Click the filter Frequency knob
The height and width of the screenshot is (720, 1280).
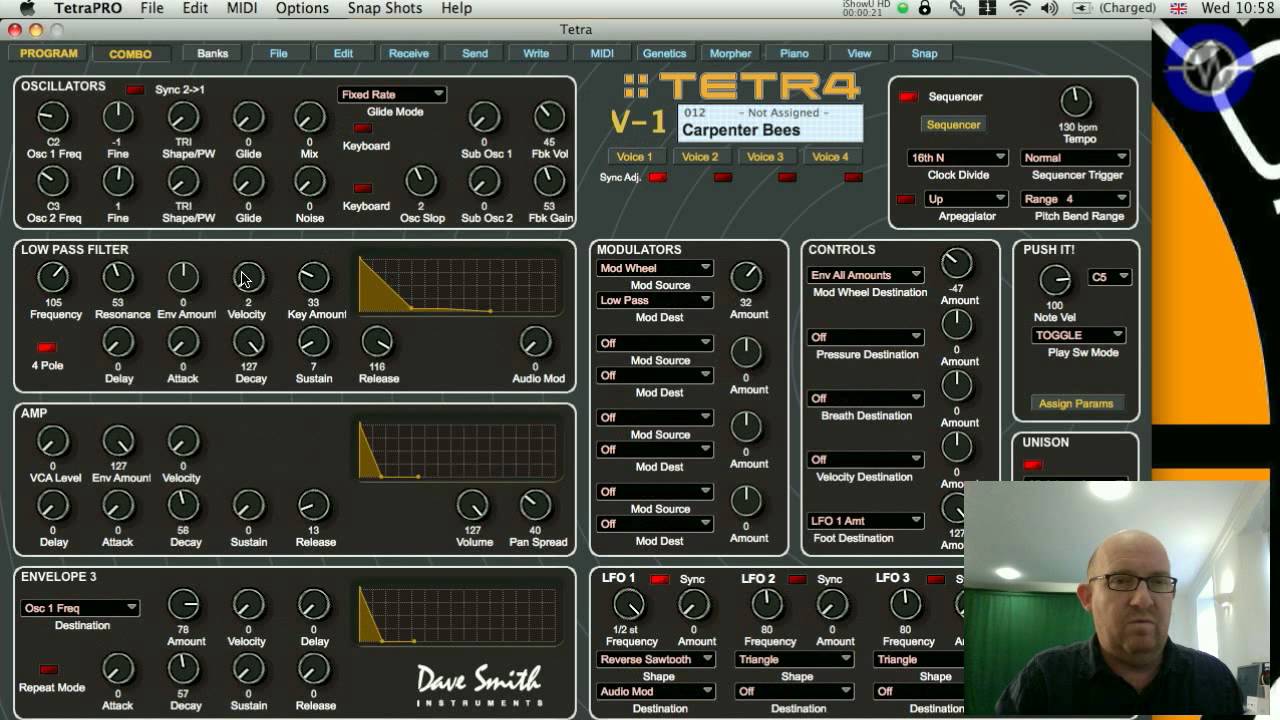[53, 278]
